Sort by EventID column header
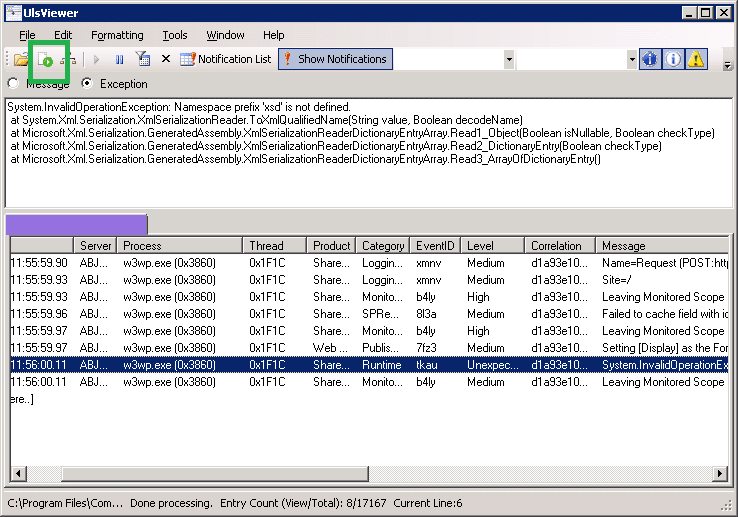This screenshot has width=738, height=517. click(x=435, y=246)
